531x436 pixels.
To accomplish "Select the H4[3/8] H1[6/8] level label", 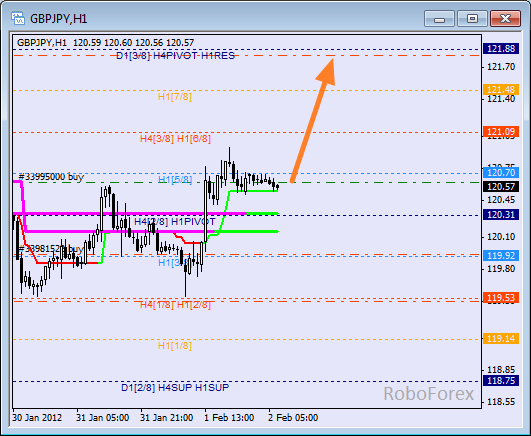I will click(x=175, y=139).
